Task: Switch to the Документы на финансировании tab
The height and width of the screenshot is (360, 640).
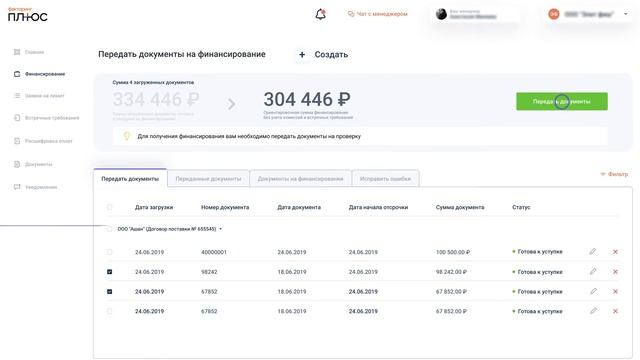Action: pyautogui.click(x=300, y=179)
